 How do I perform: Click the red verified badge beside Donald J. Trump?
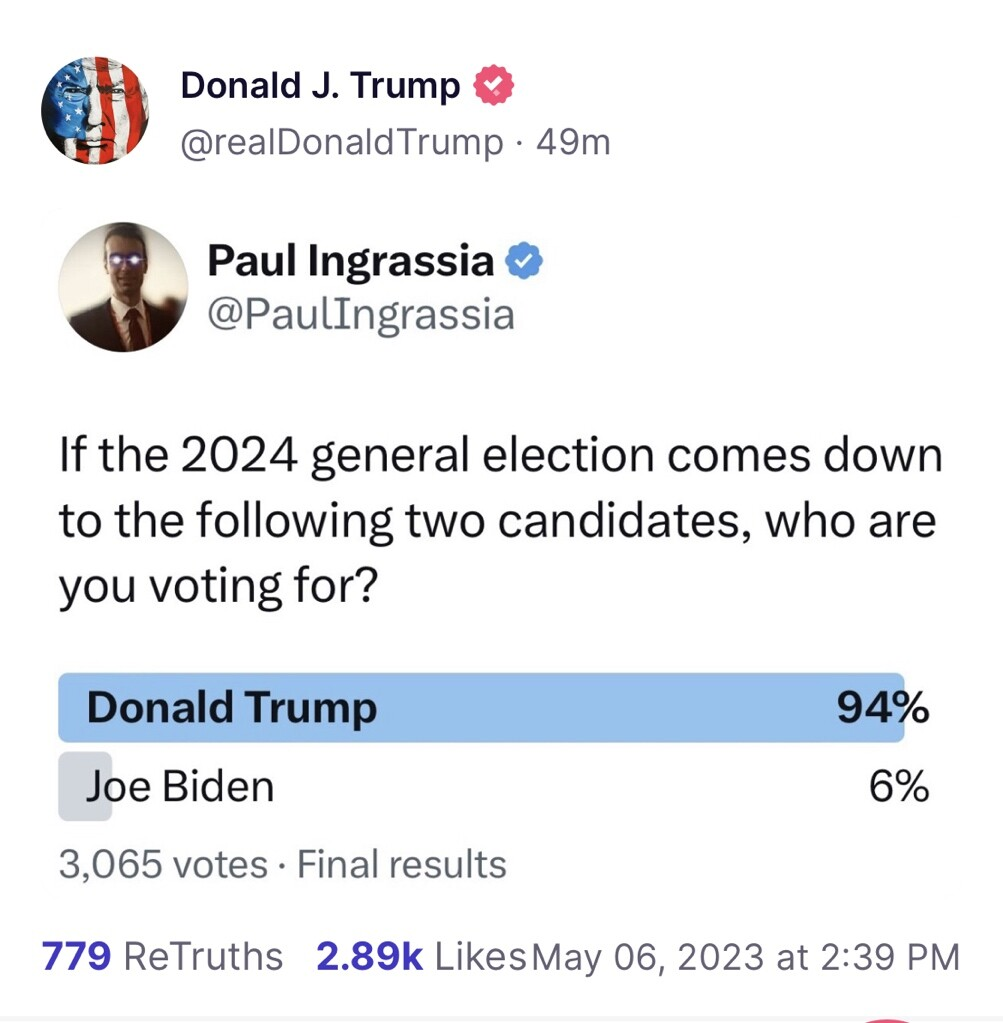tap(492, 87)
